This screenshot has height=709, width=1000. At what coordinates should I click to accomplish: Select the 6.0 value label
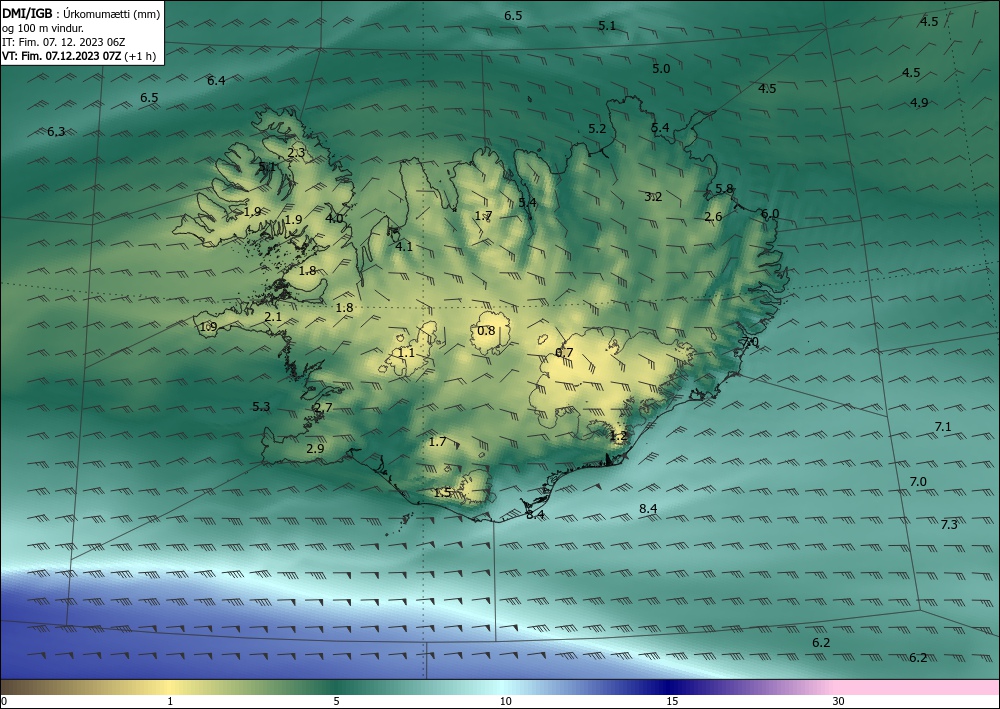tap(770, 214)
